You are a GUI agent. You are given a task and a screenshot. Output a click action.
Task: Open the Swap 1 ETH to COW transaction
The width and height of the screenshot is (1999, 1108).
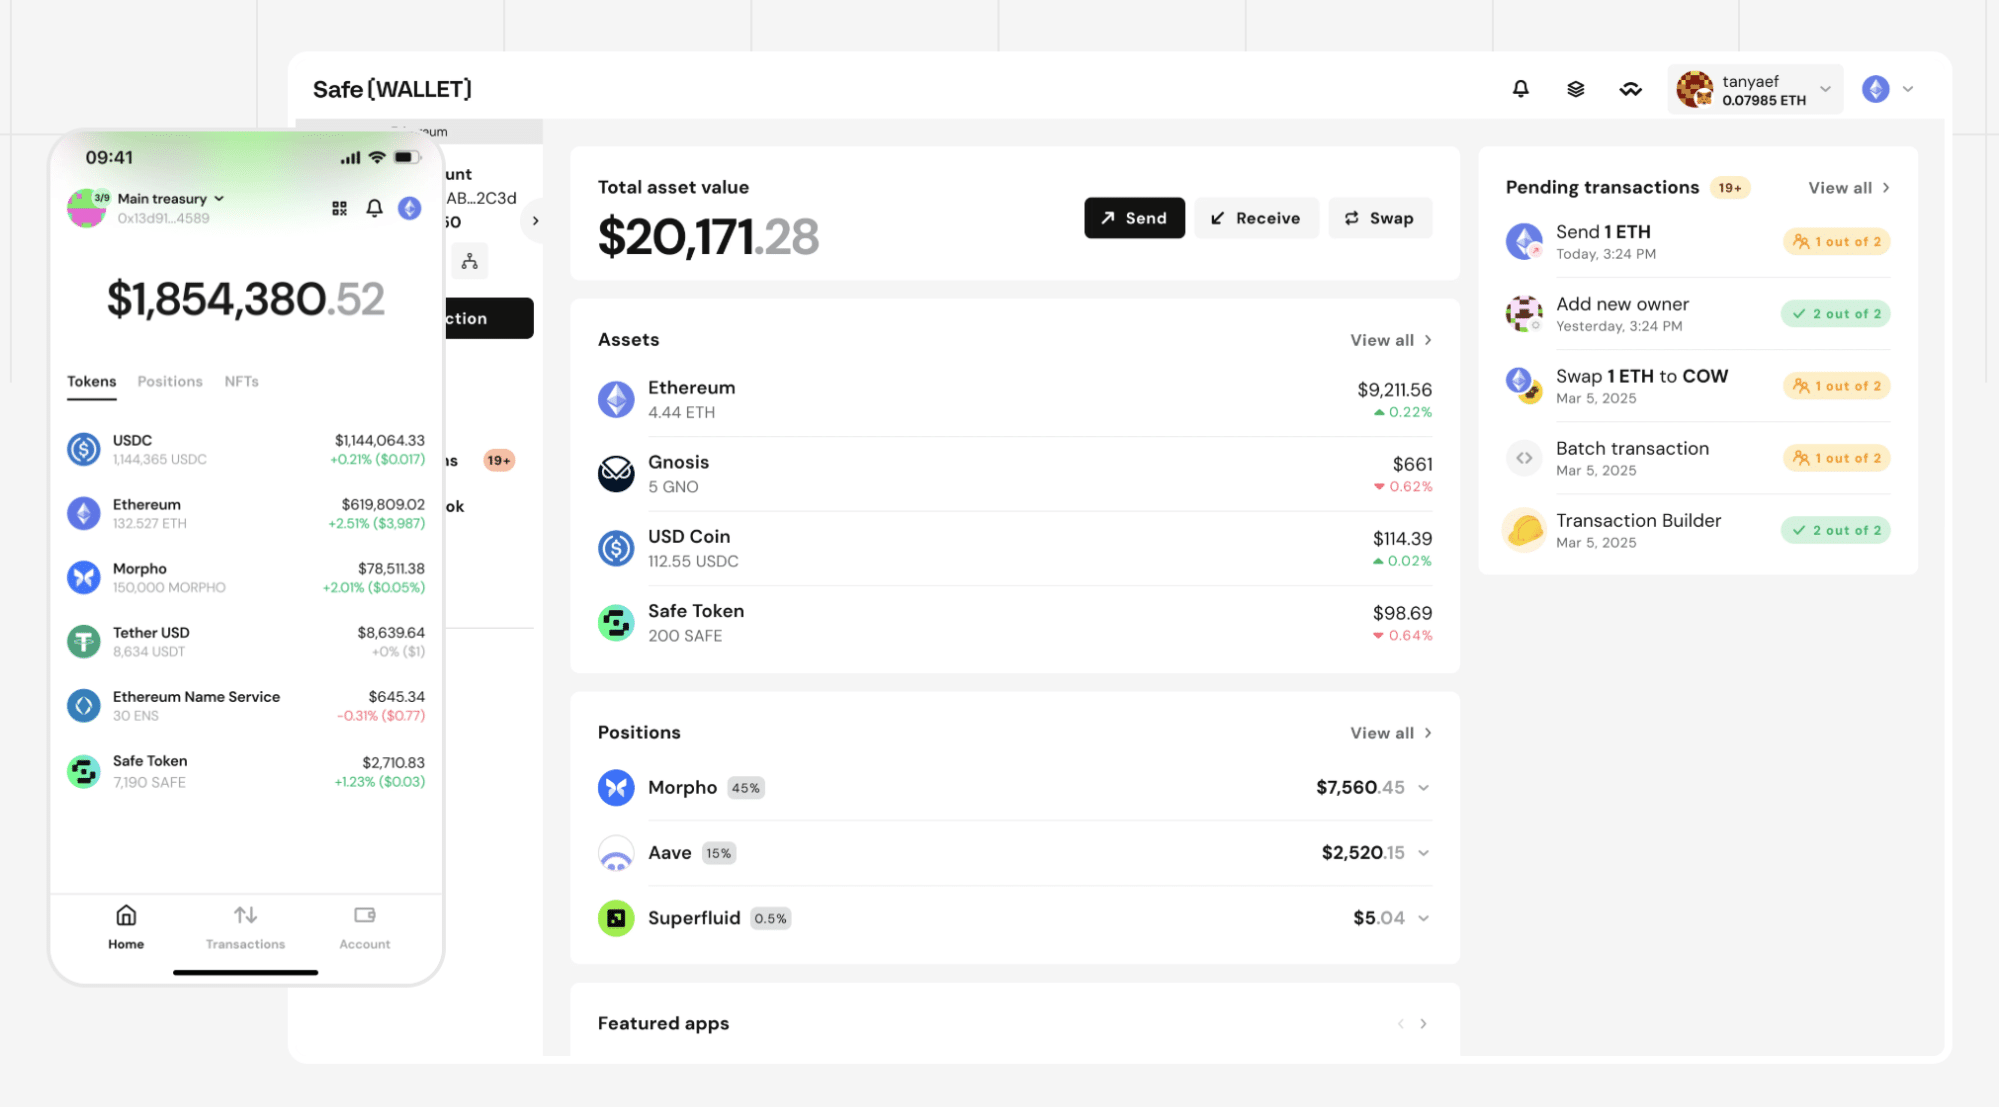(x=1697, y=386)
